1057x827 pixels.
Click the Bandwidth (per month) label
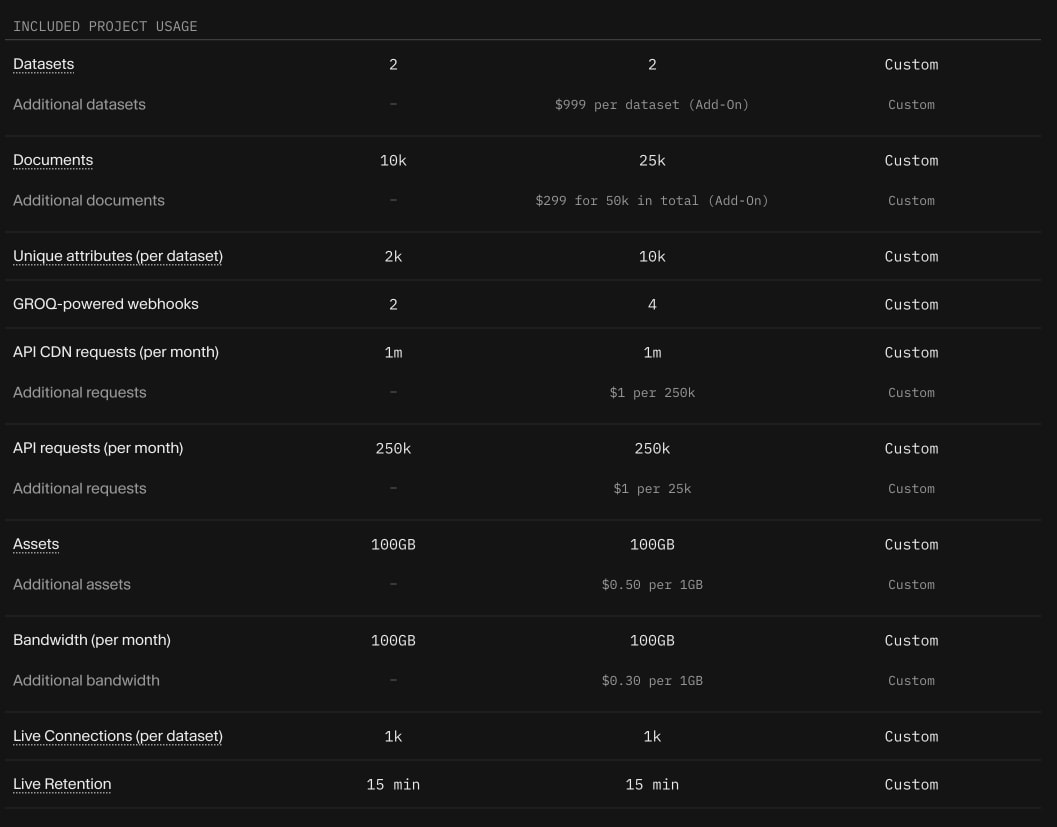[92, 640]
